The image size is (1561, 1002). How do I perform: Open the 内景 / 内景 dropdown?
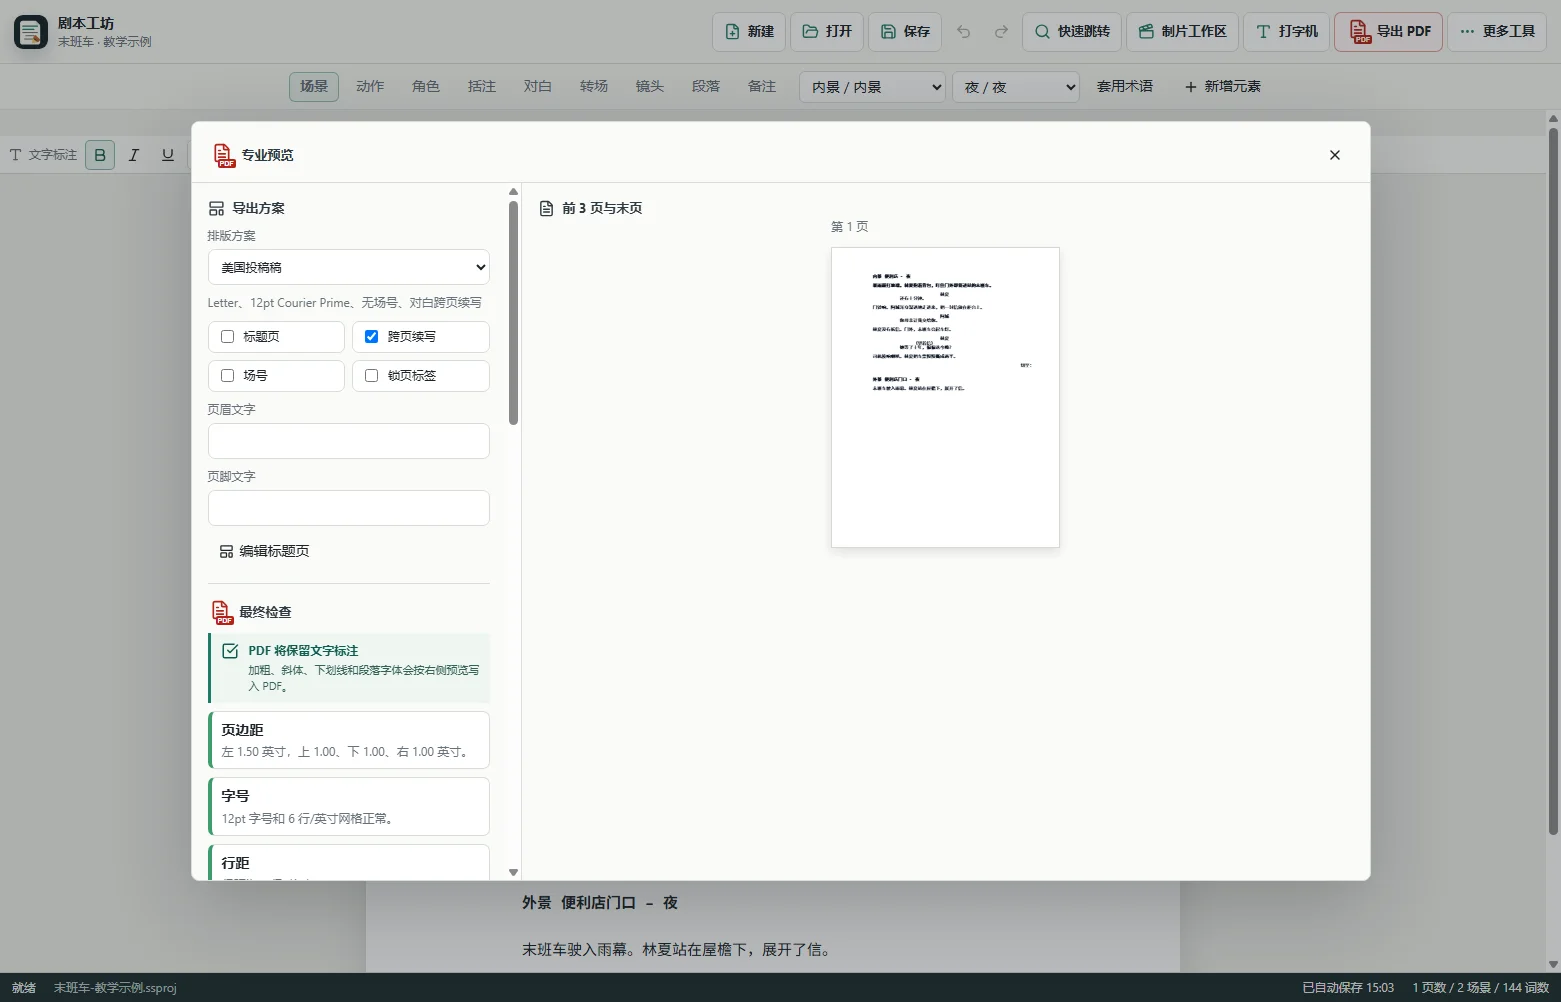(872, 87)
